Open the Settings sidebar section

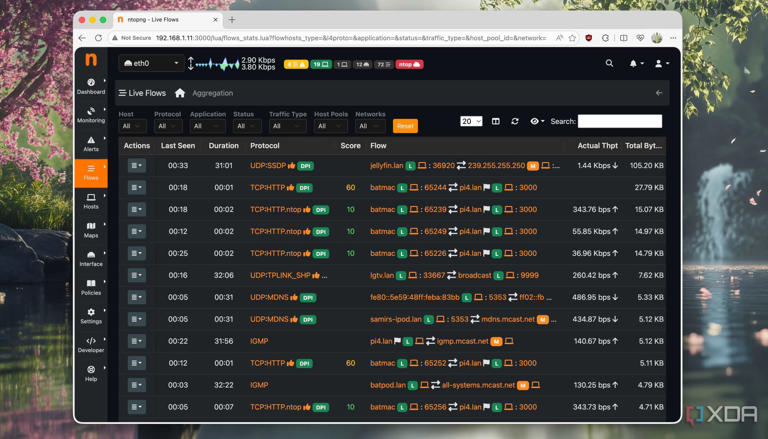(91, 317)
